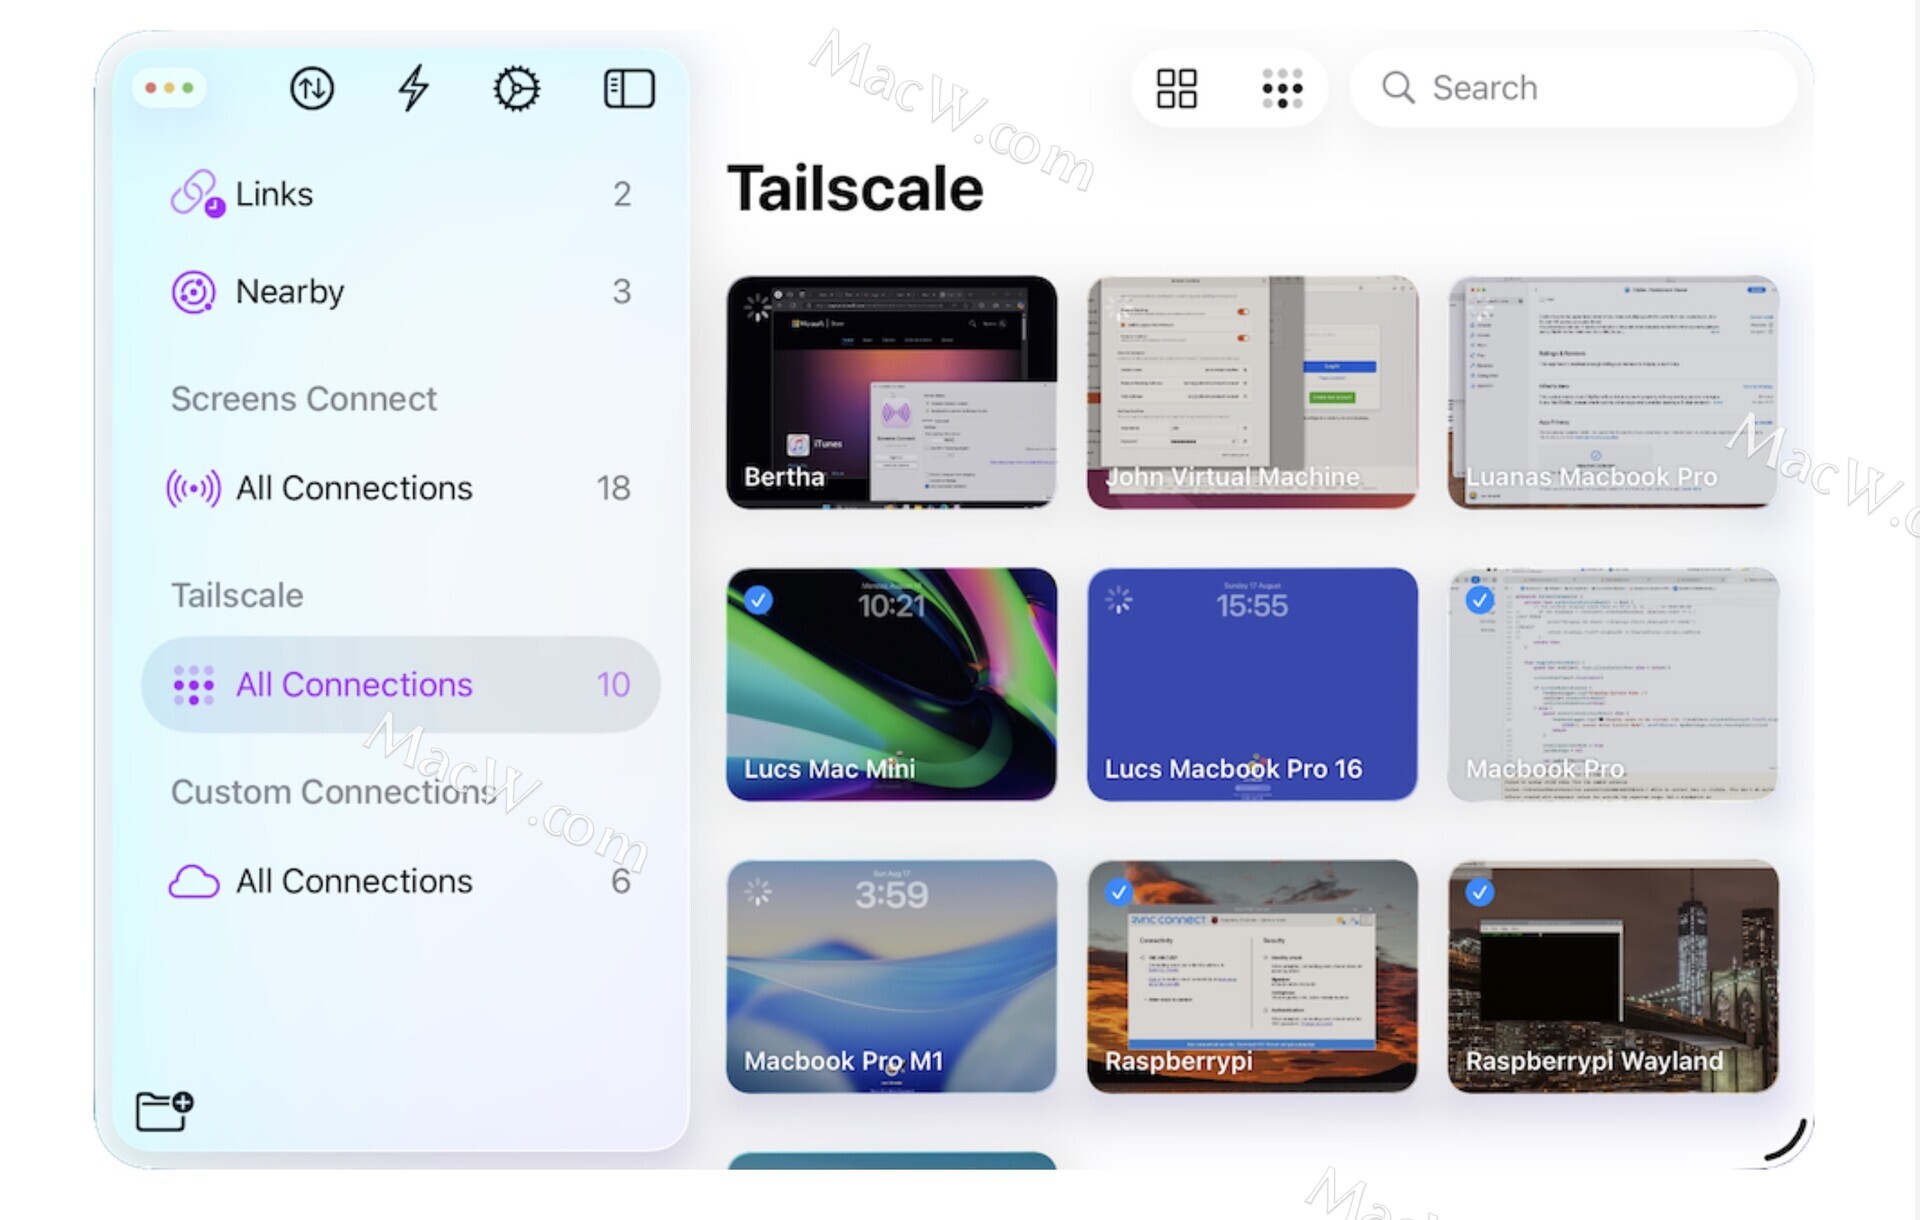Switch to small dots grid view

[x=1282, y=88]
